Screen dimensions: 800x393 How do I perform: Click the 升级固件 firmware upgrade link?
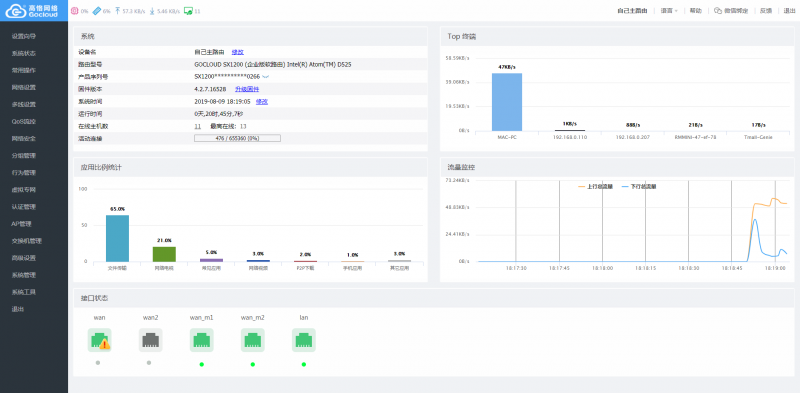pyautogui.click(x=247, y=89)
